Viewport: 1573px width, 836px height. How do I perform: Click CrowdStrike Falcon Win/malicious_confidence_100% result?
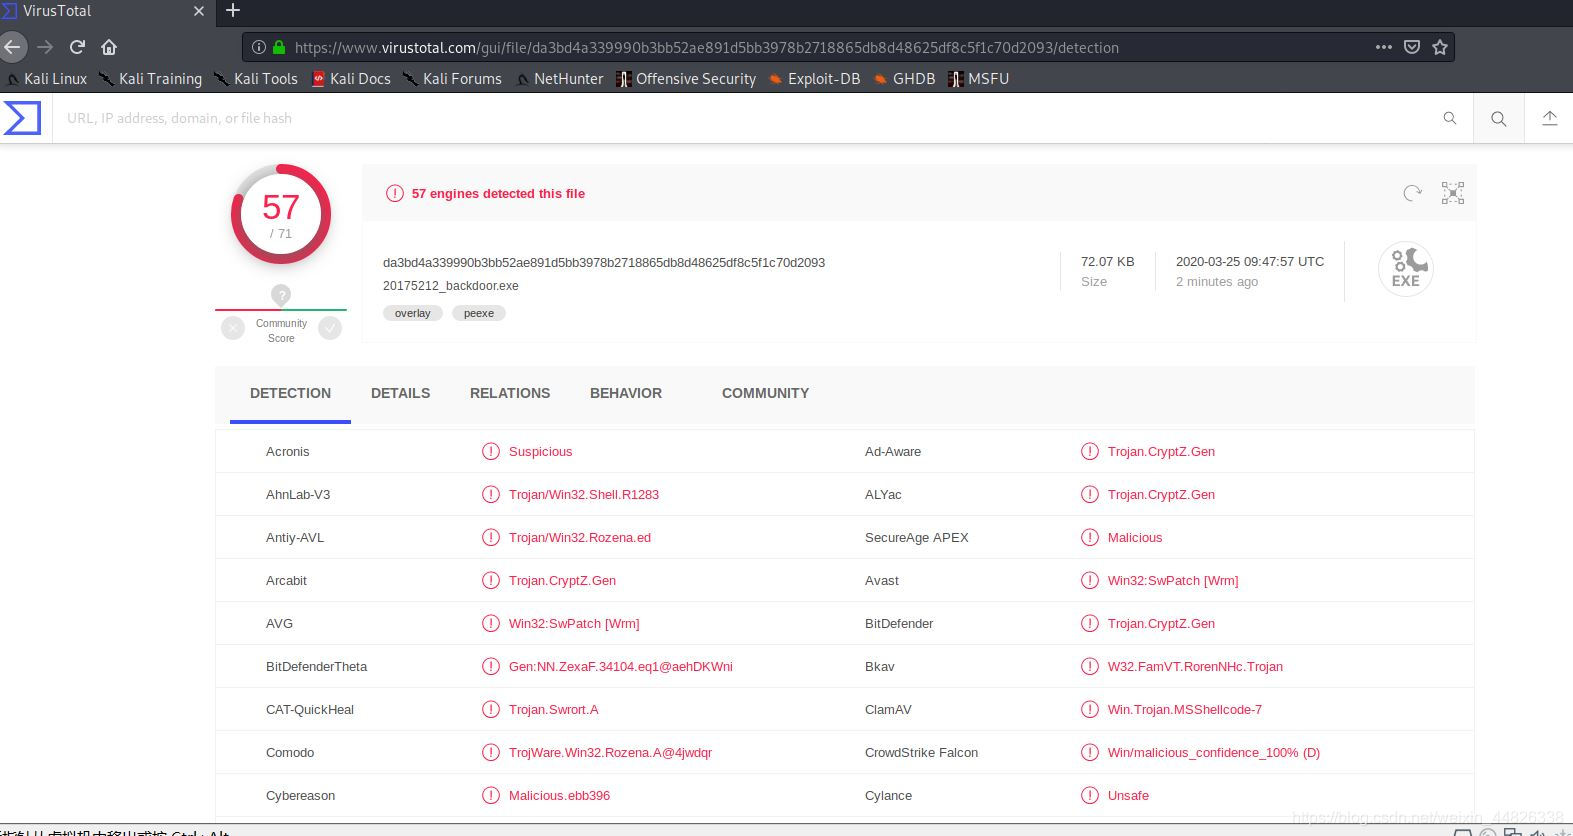pos(1214,753)
